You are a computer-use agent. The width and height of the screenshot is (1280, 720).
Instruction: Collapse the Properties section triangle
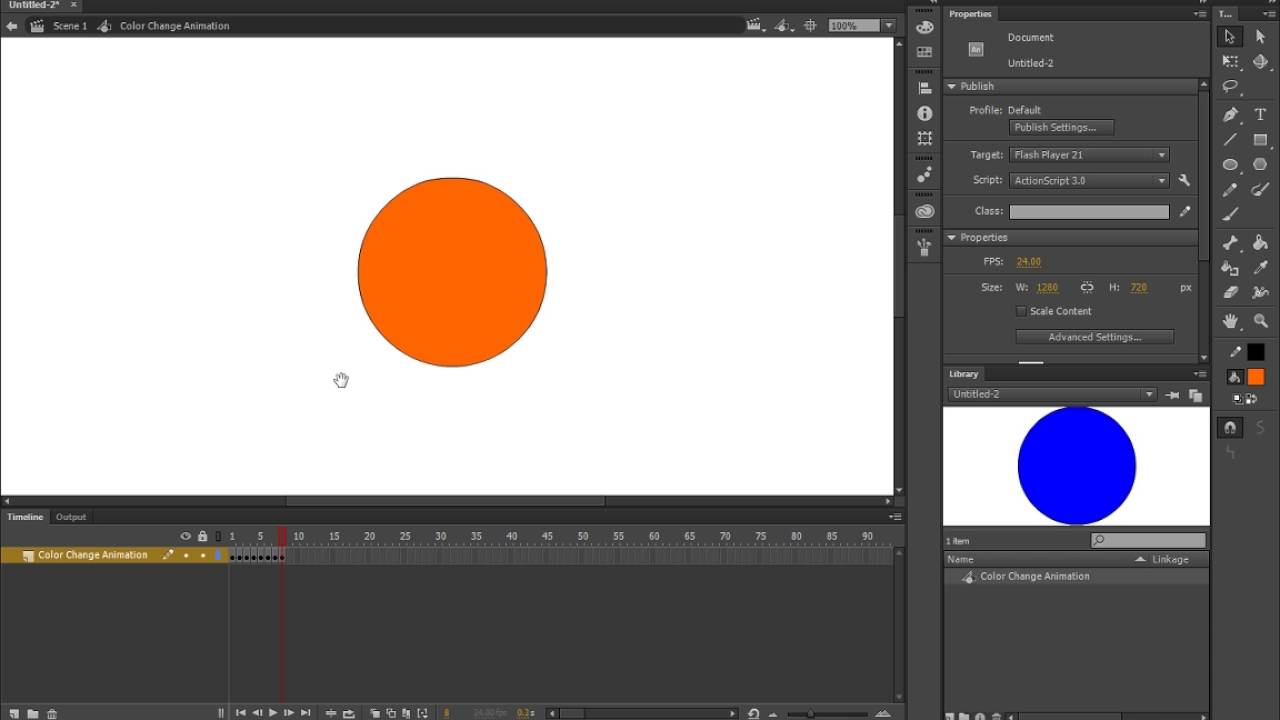(x=952, y=238)
